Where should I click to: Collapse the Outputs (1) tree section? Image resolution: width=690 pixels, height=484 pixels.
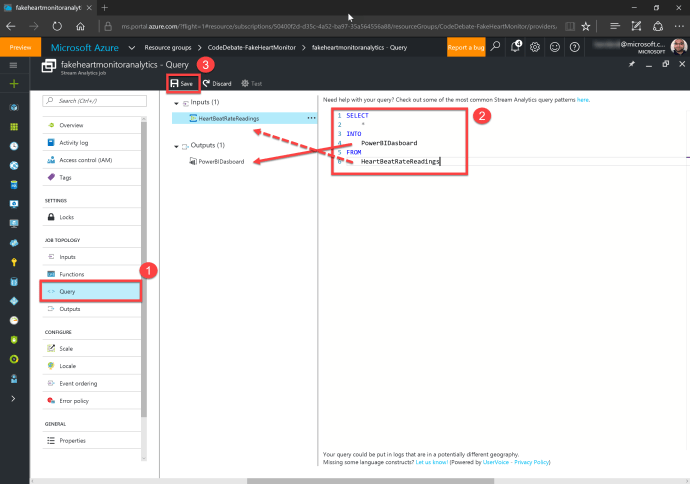pyautogui.click(x=176, y=145)
